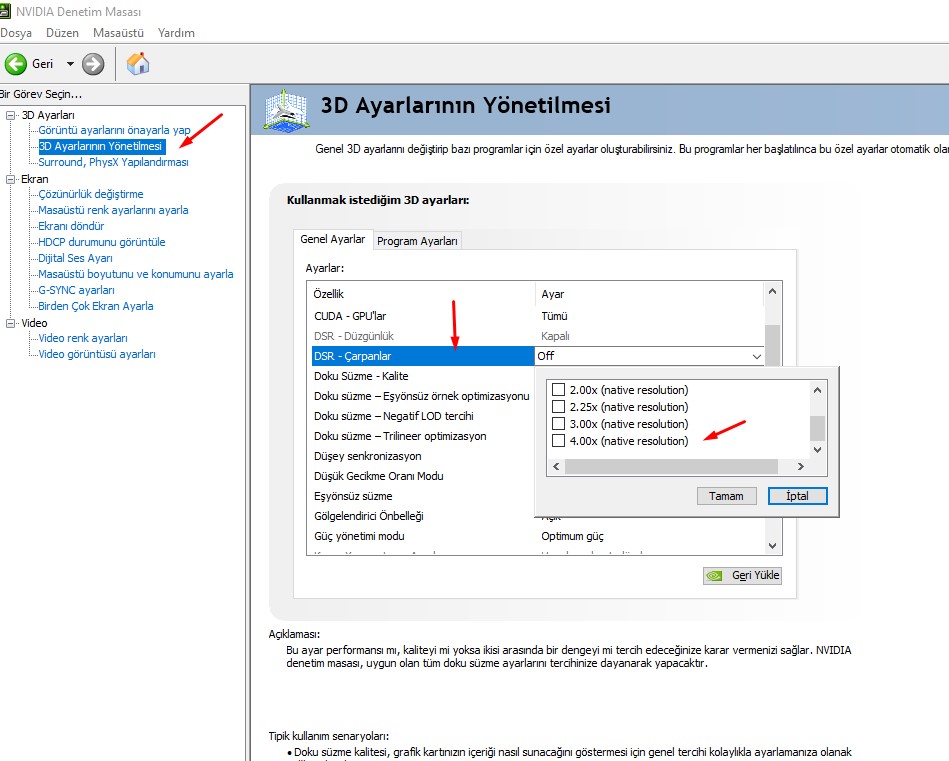Select Doku süzme – Eşyönsüz örnek optimizasyonu row
949x761 pixels.
[421, 396]
